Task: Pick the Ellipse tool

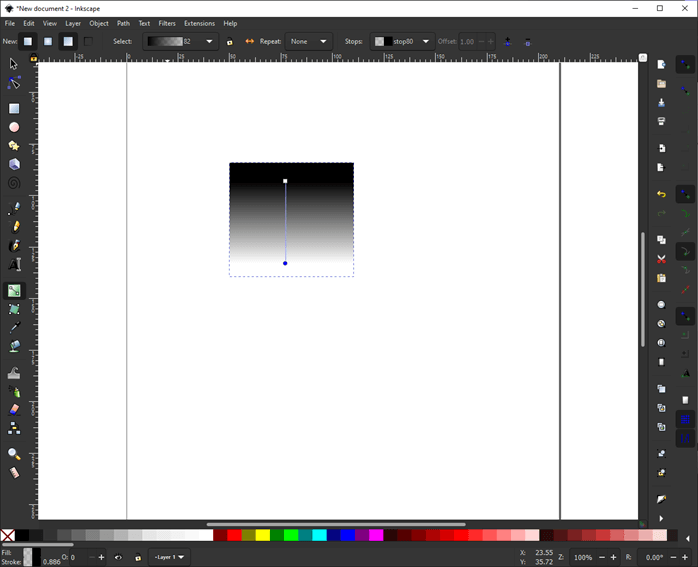Action: click(14, 127)
